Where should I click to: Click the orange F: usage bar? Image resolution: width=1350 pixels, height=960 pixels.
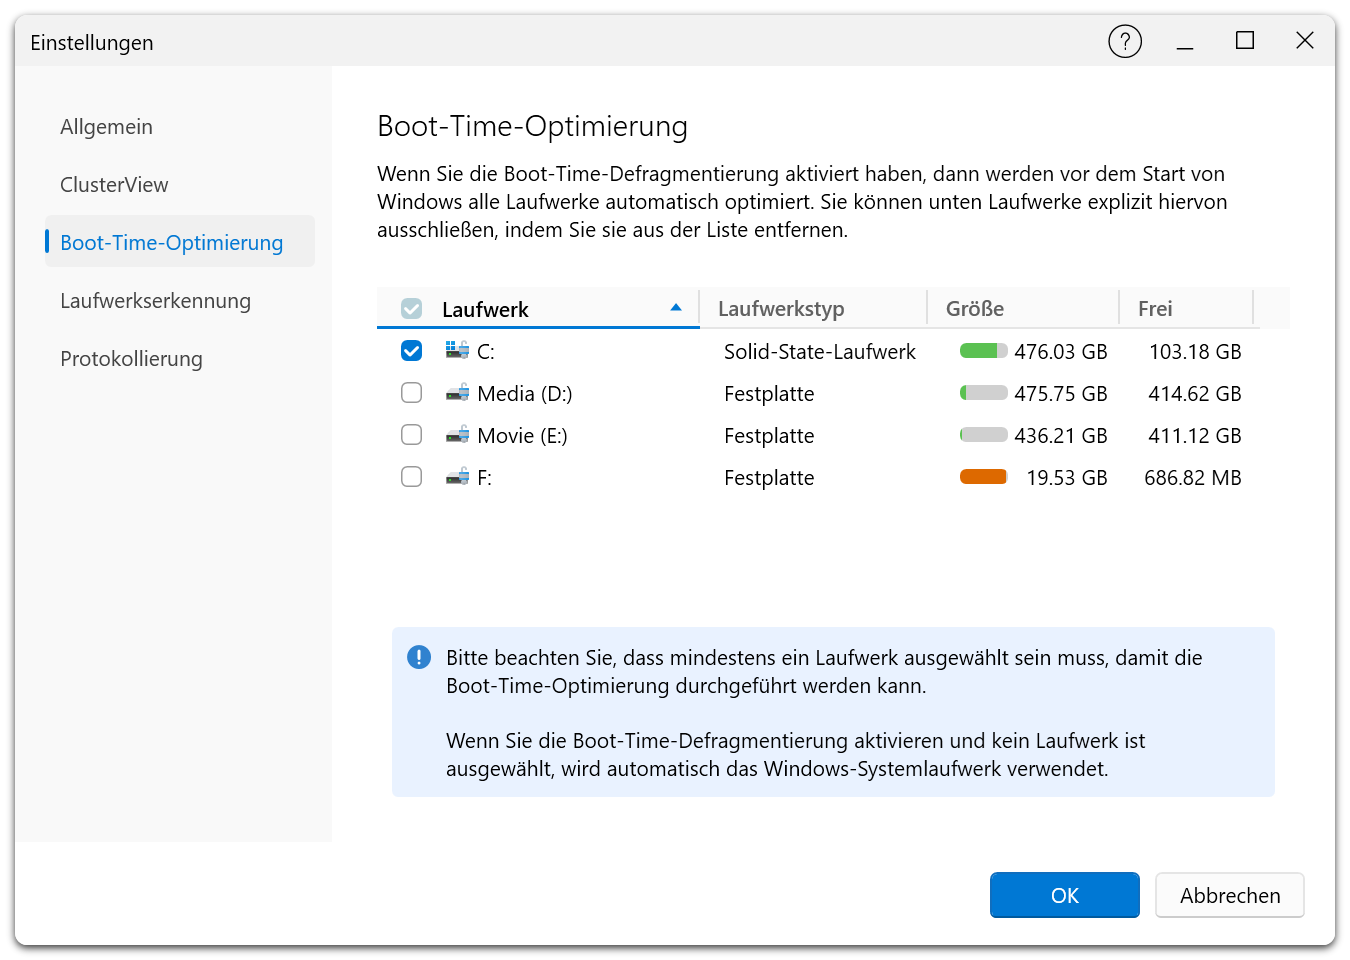(x=984, y=477)
